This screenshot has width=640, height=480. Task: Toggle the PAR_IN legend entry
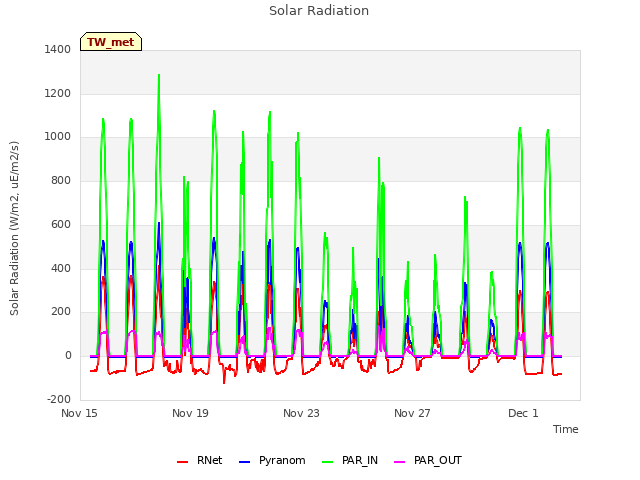[350, 460]
